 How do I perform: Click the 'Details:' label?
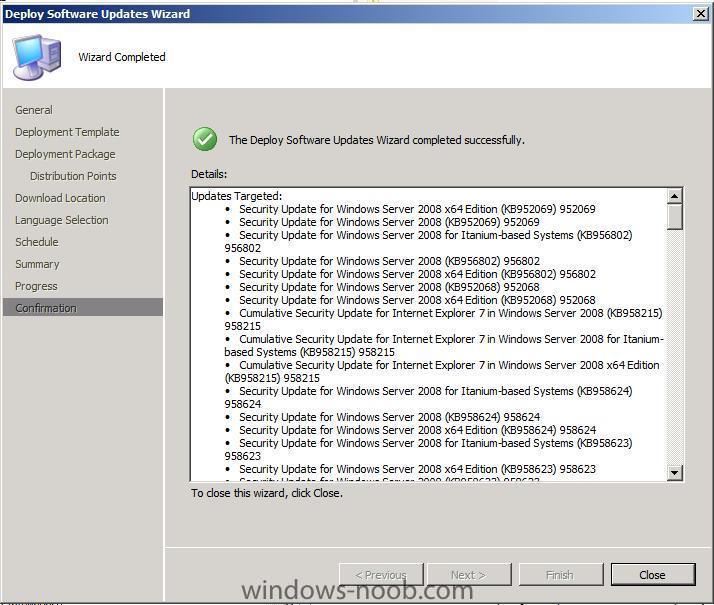(209, 174)
